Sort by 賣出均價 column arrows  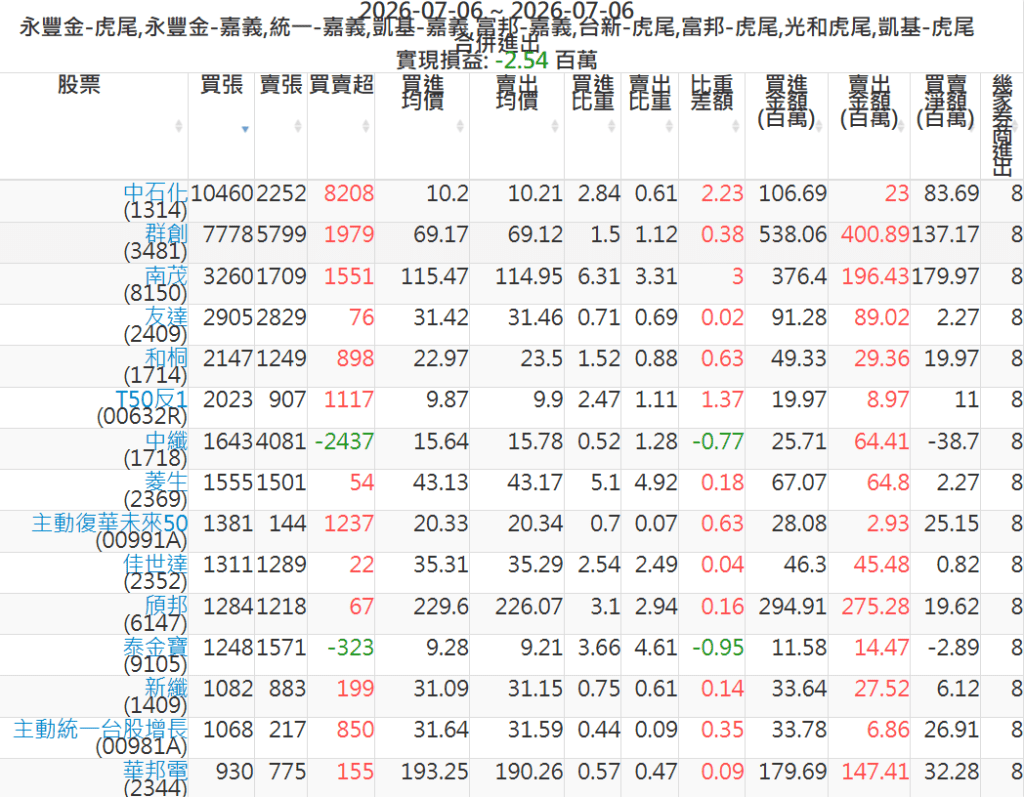pos(555,127)
